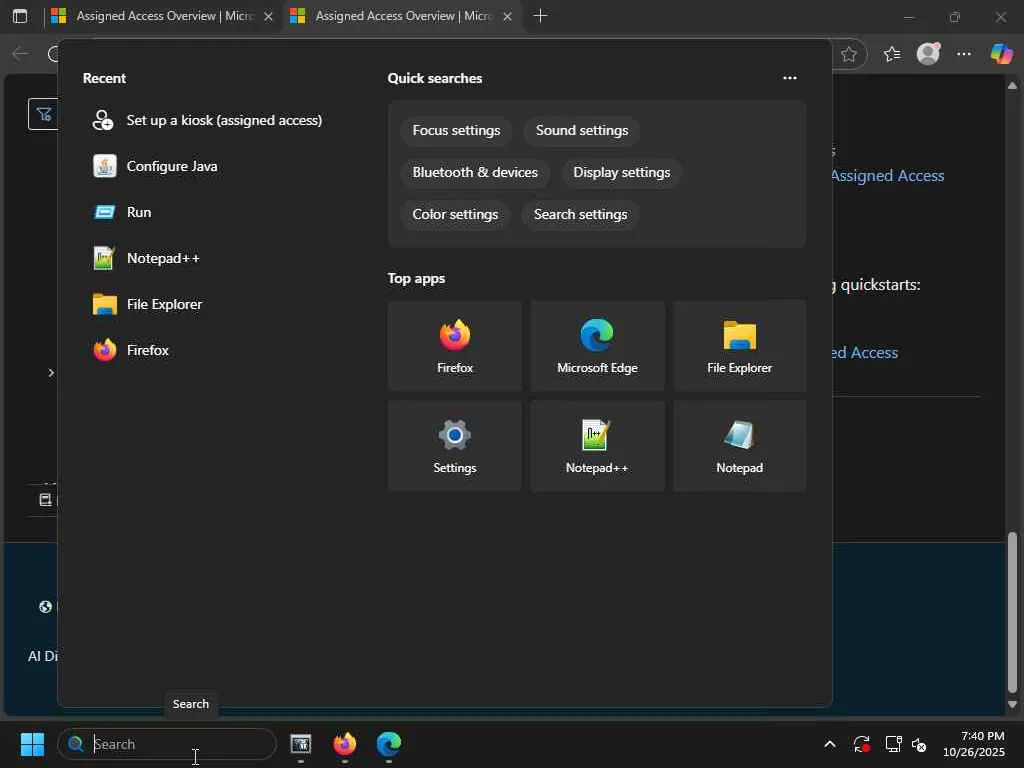Click the page scrollbar down arrow
Screen dimensions: 1024x768
click(1012, 705)
